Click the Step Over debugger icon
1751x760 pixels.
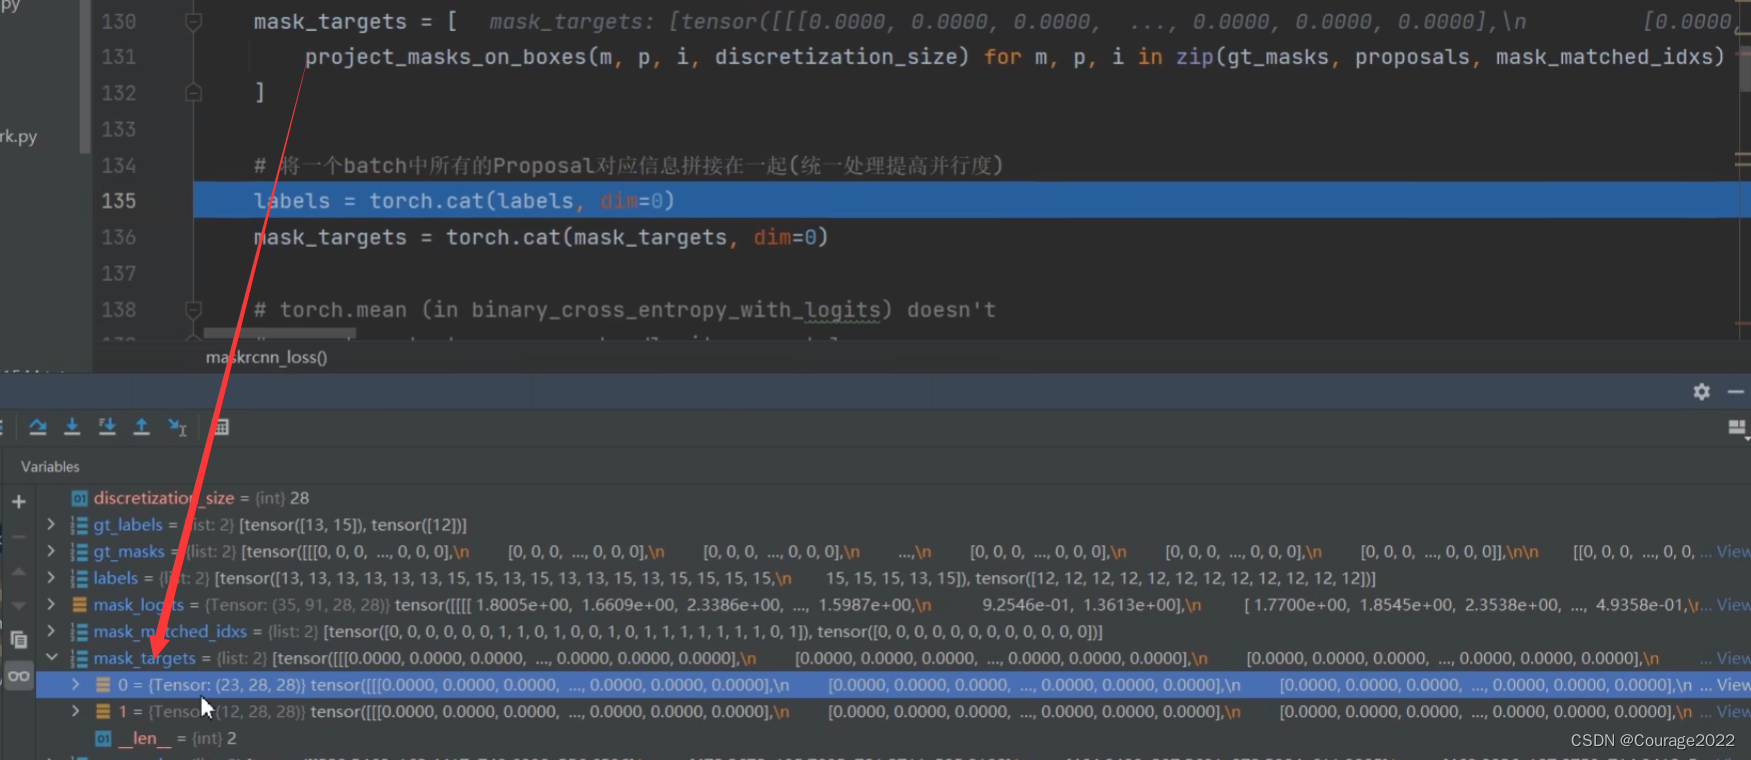pyautogui.click(x=38, y=427)
